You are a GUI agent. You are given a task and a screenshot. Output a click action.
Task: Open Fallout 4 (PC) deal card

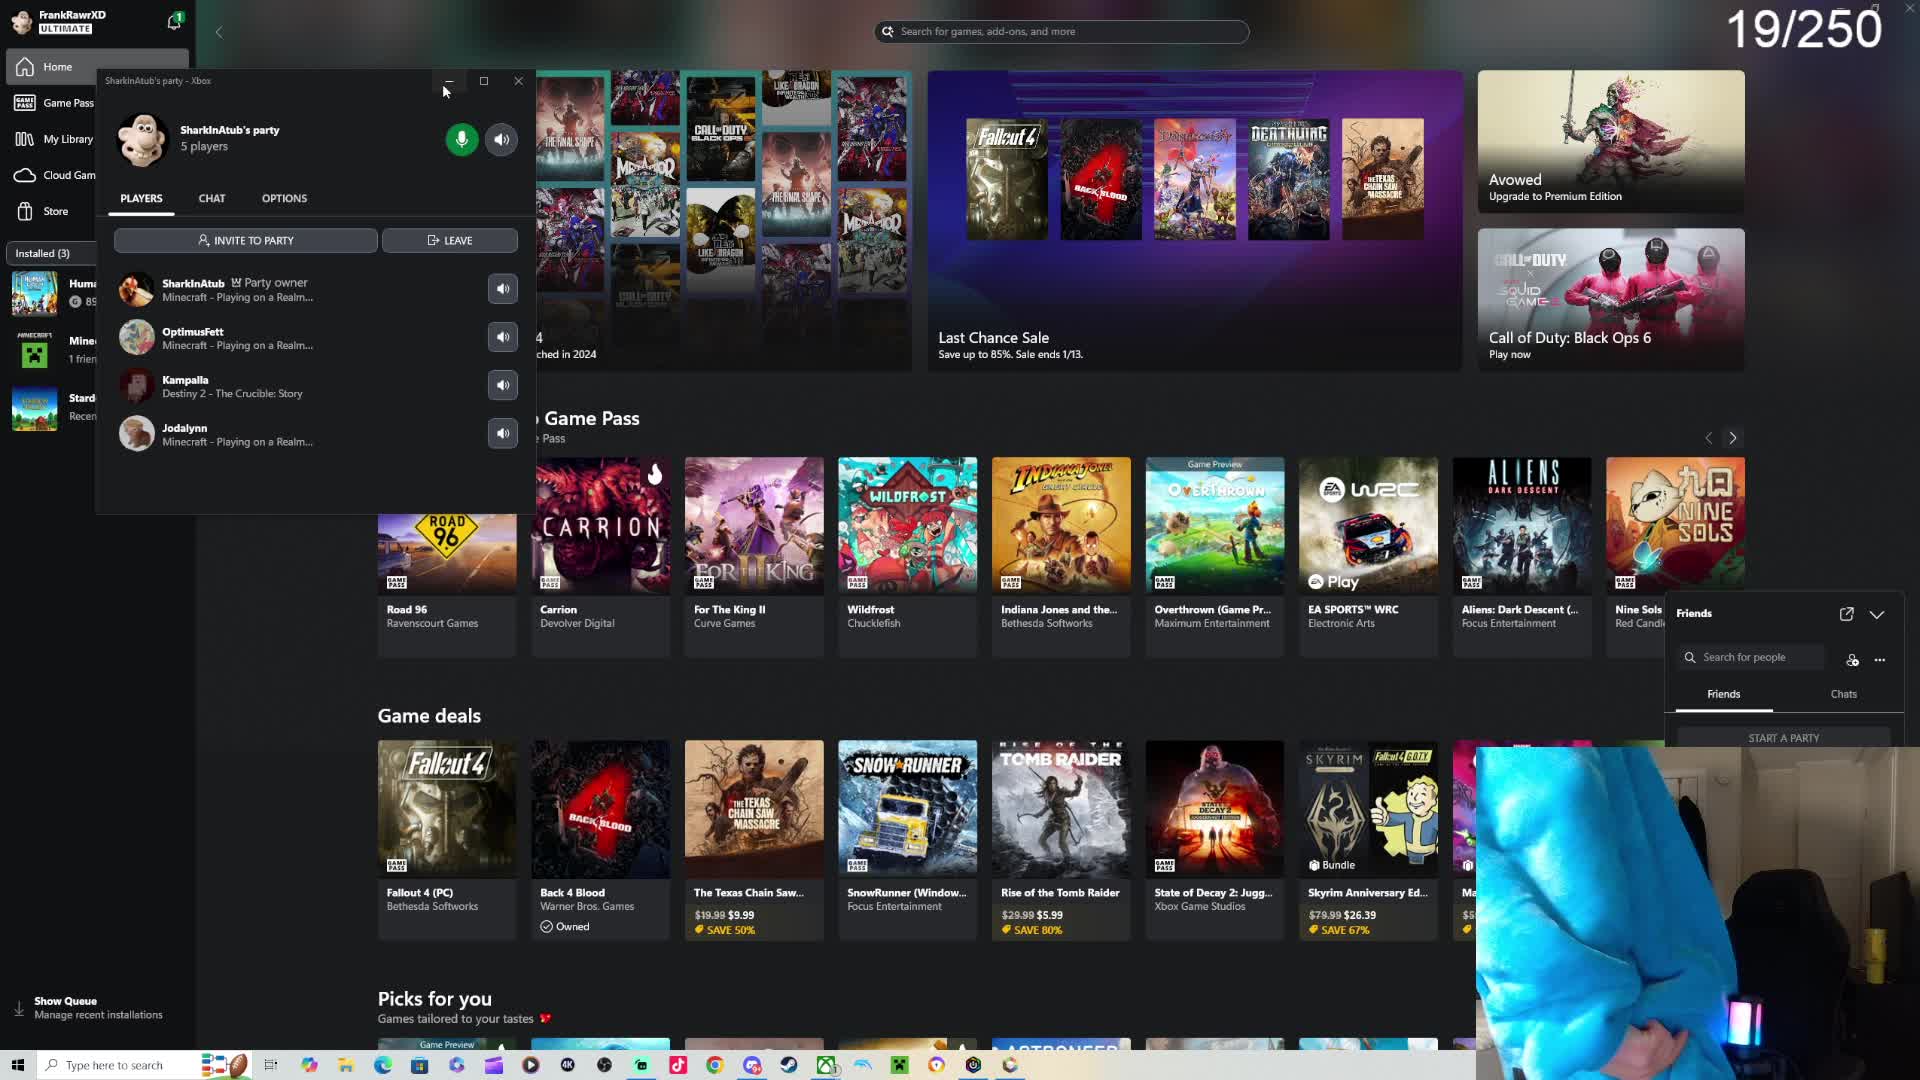point(447,840)
